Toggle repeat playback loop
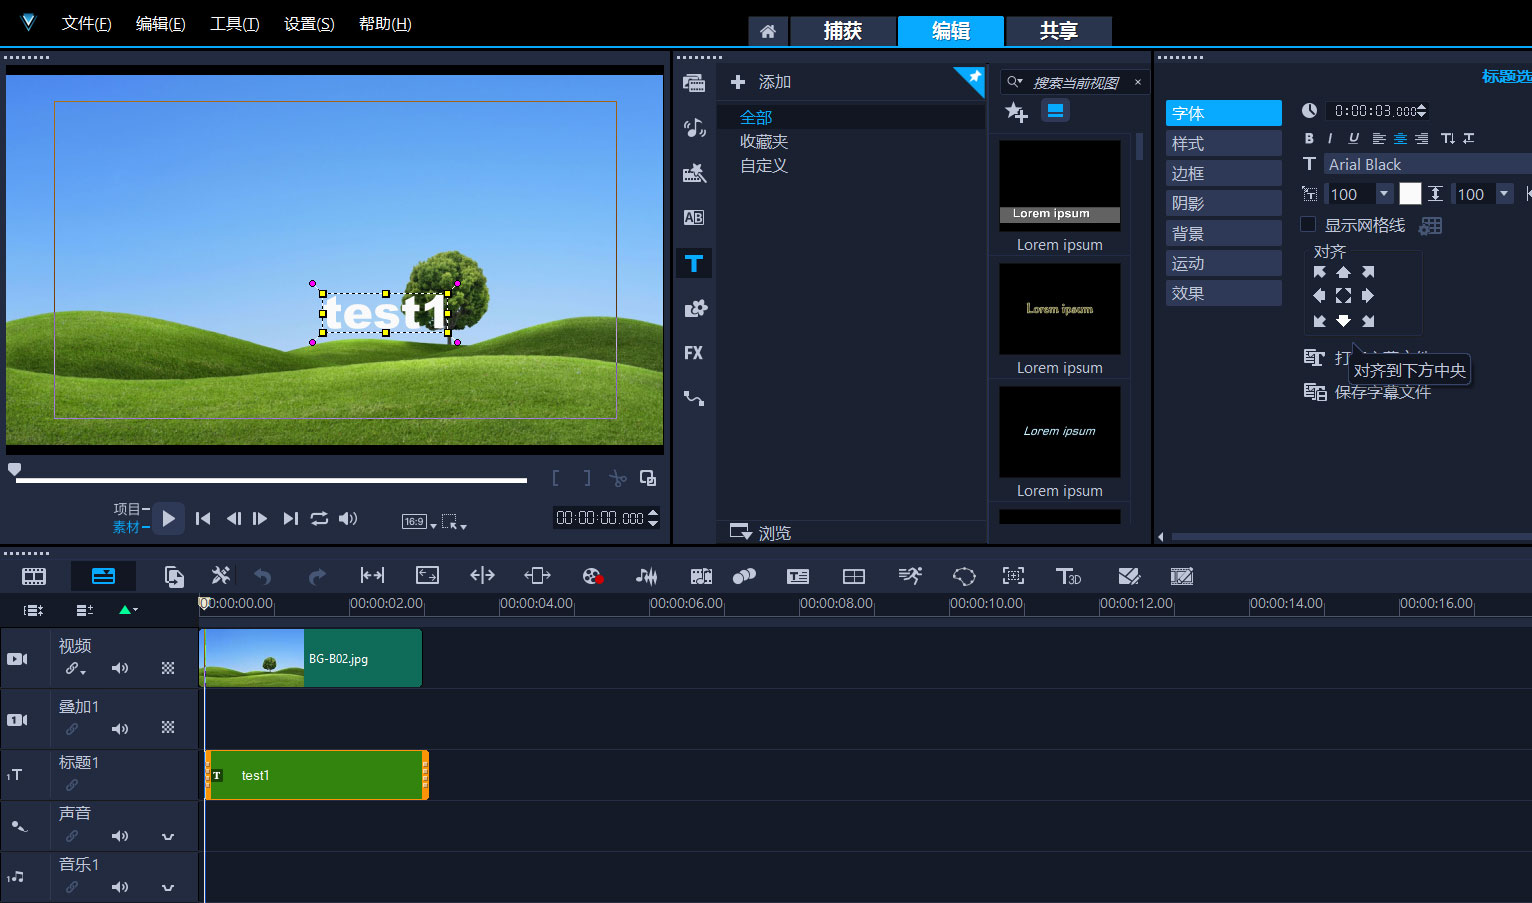The image size is (1532, 903). (319, 518)
